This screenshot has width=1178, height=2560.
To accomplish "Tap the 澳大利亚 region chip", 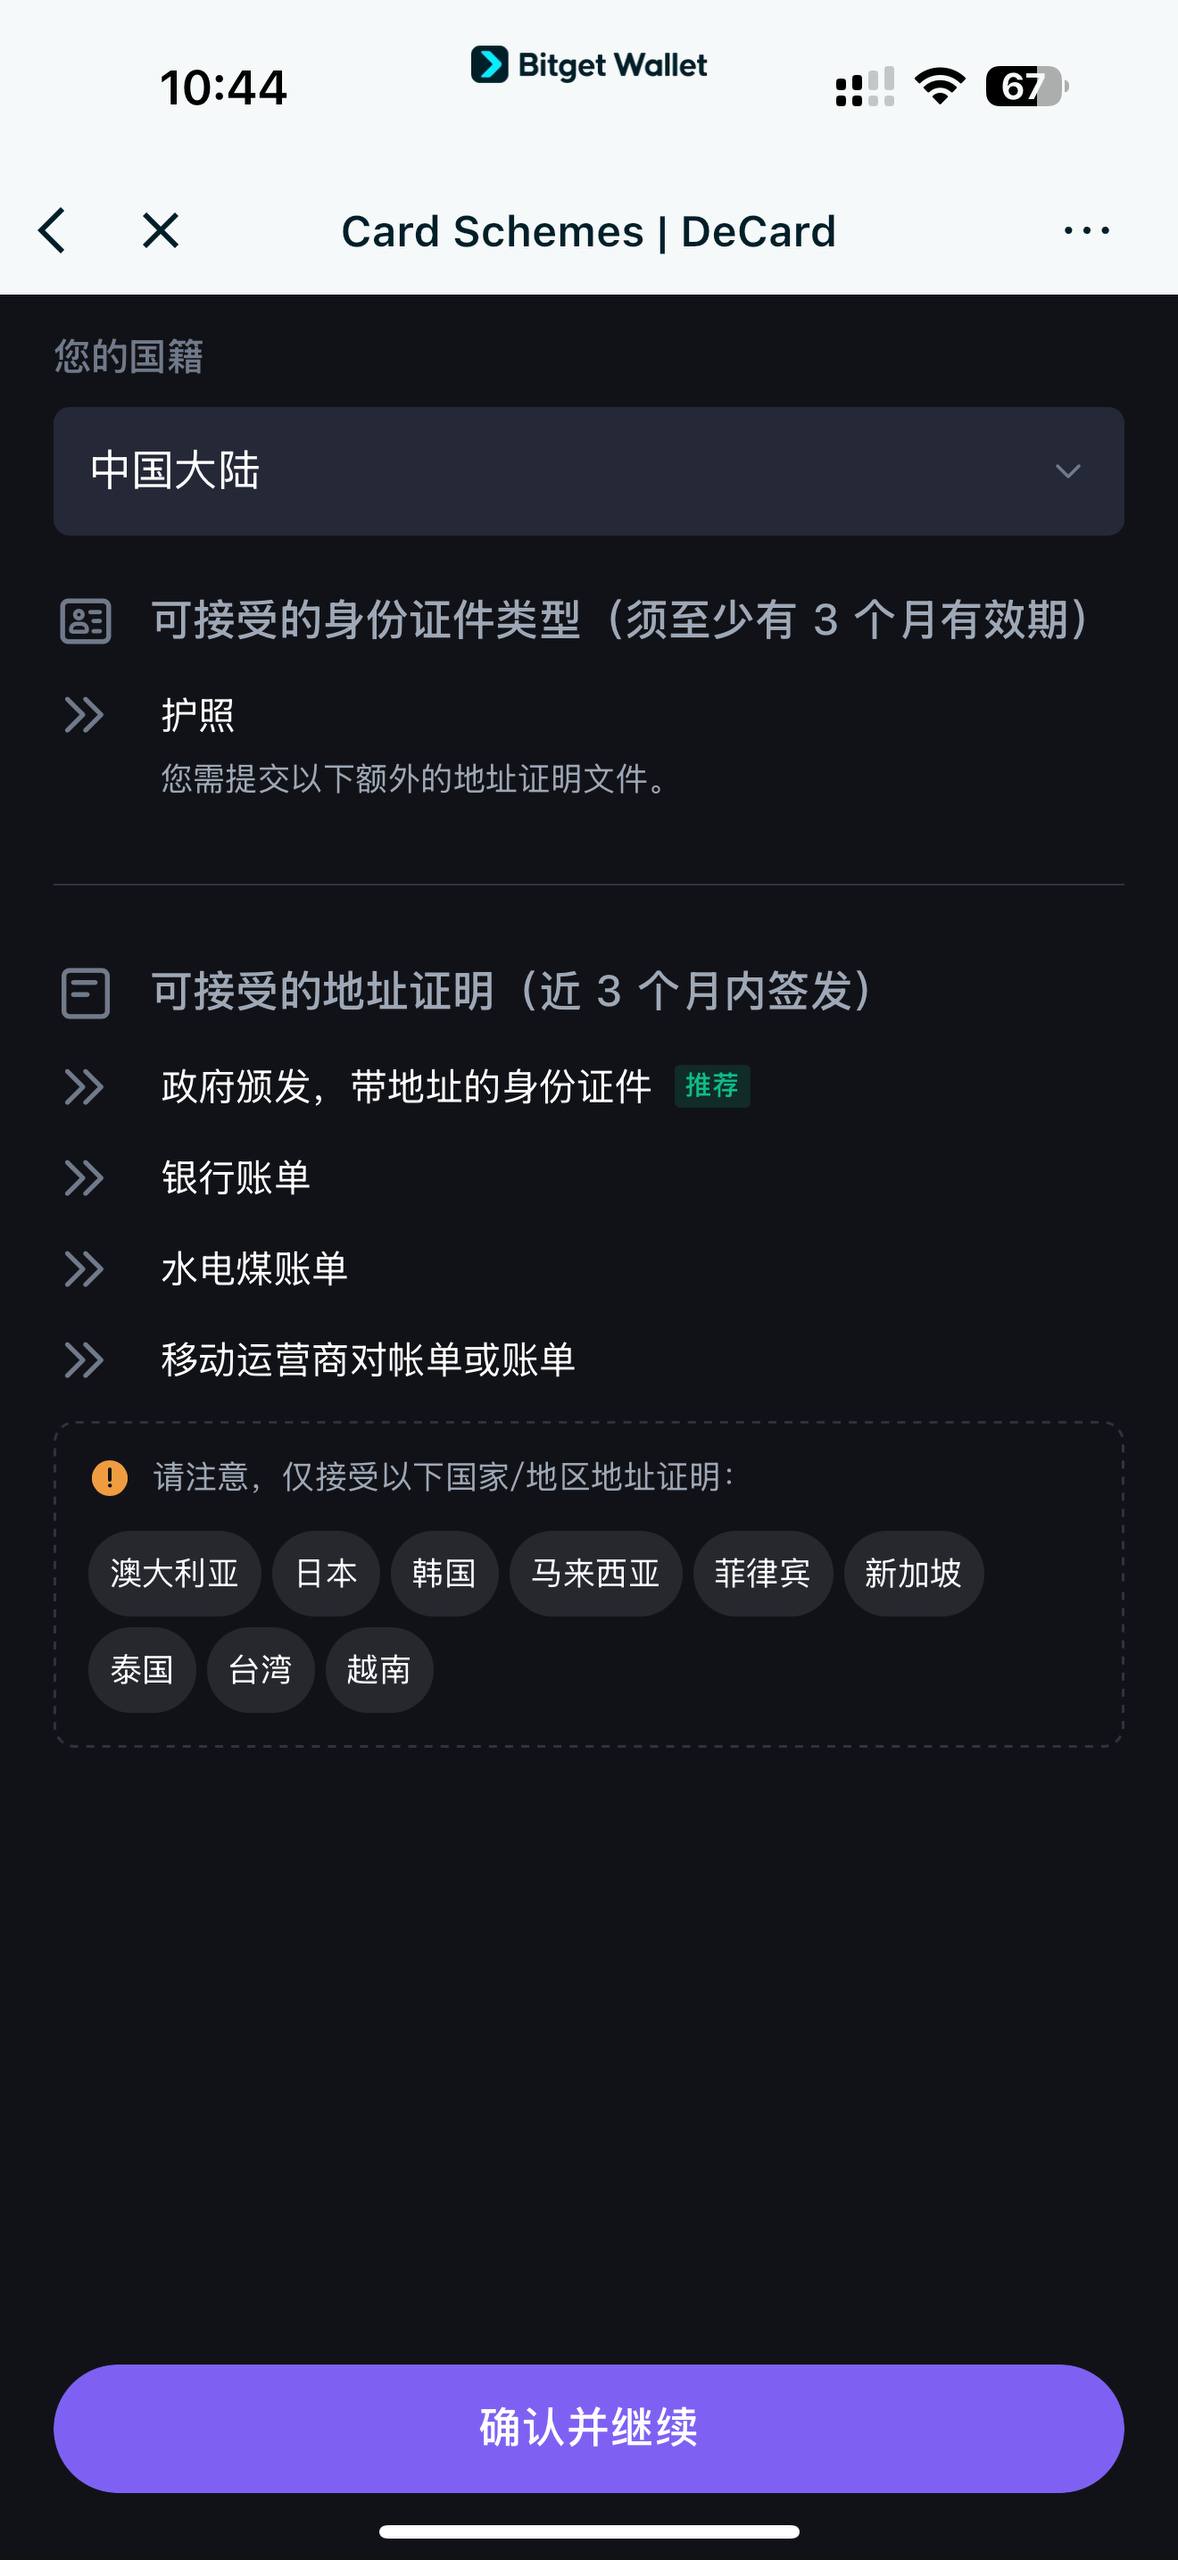I will click(174, 1574).
